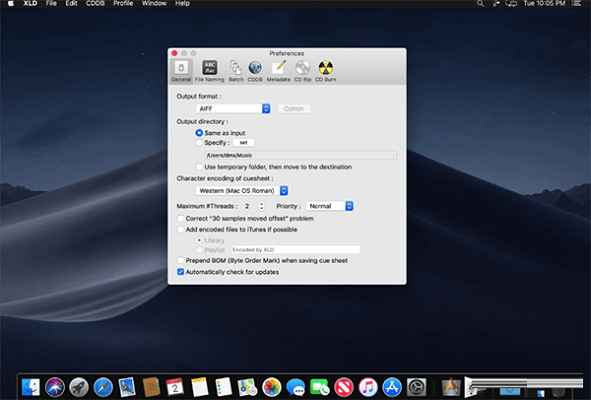Select the 'Same as input' radio button

point(199,133)
